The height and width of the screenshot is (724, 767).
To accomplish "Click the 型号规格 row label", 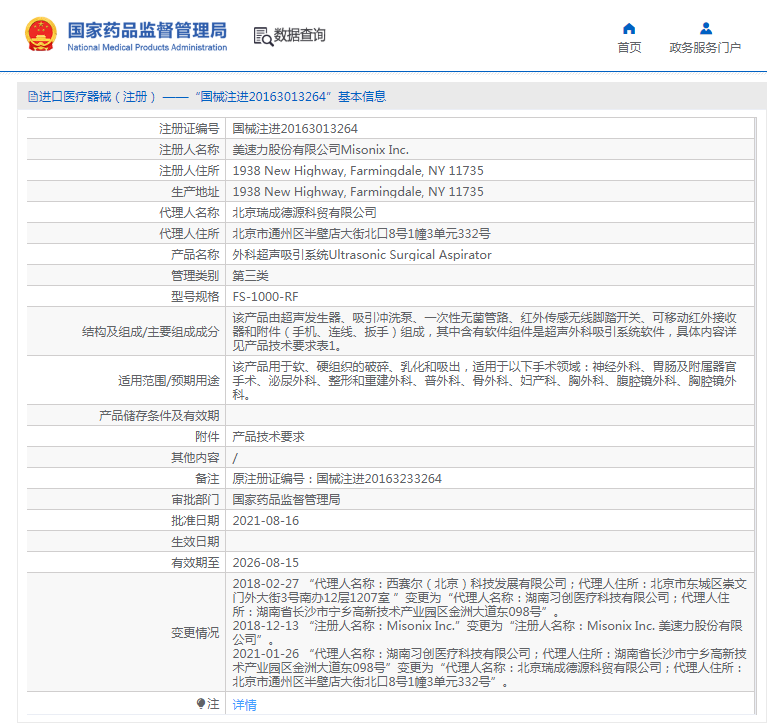I will [x=195, y=297].
